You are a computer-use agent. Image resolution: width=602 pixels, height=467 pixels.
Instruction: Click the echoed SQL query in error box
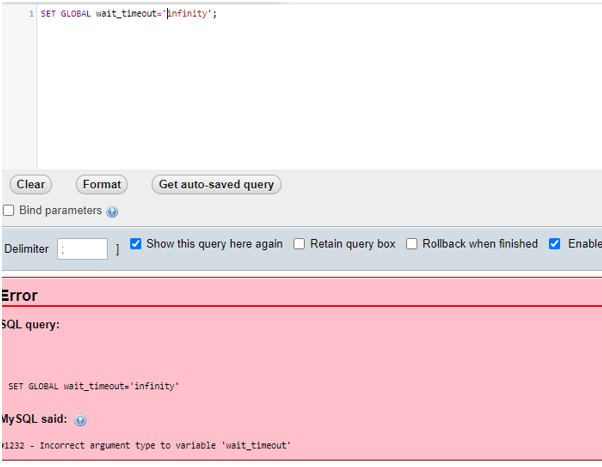pyautogui.click(x=94, y=386)
